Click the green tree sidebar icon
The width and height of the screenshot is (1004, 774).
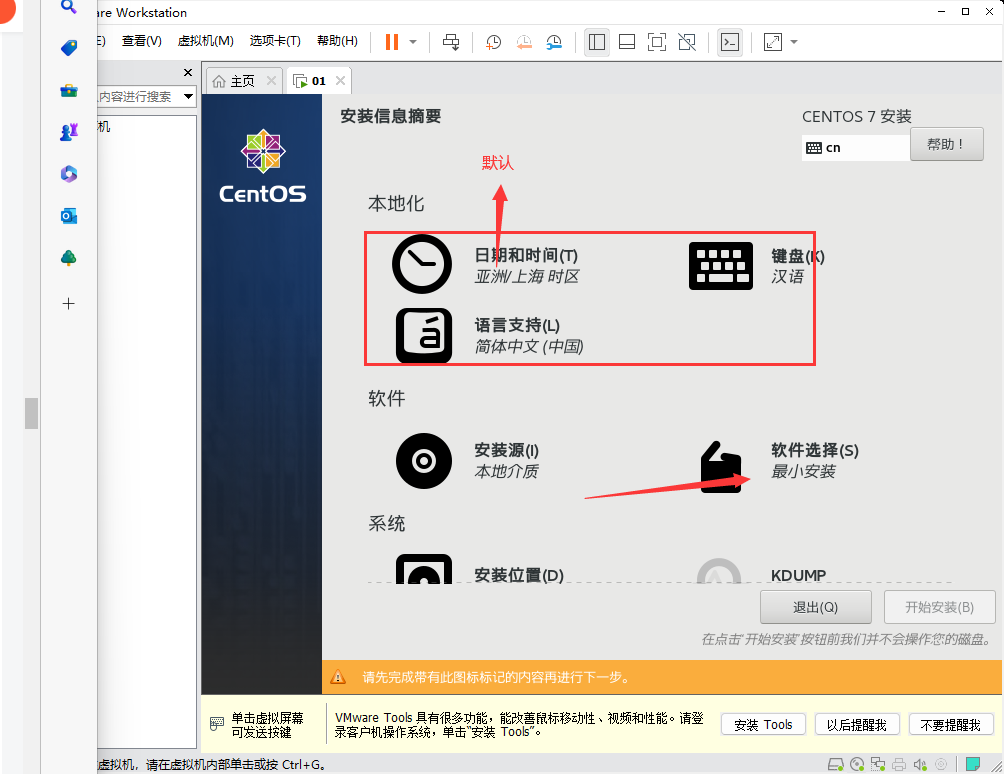pos(69,257)
